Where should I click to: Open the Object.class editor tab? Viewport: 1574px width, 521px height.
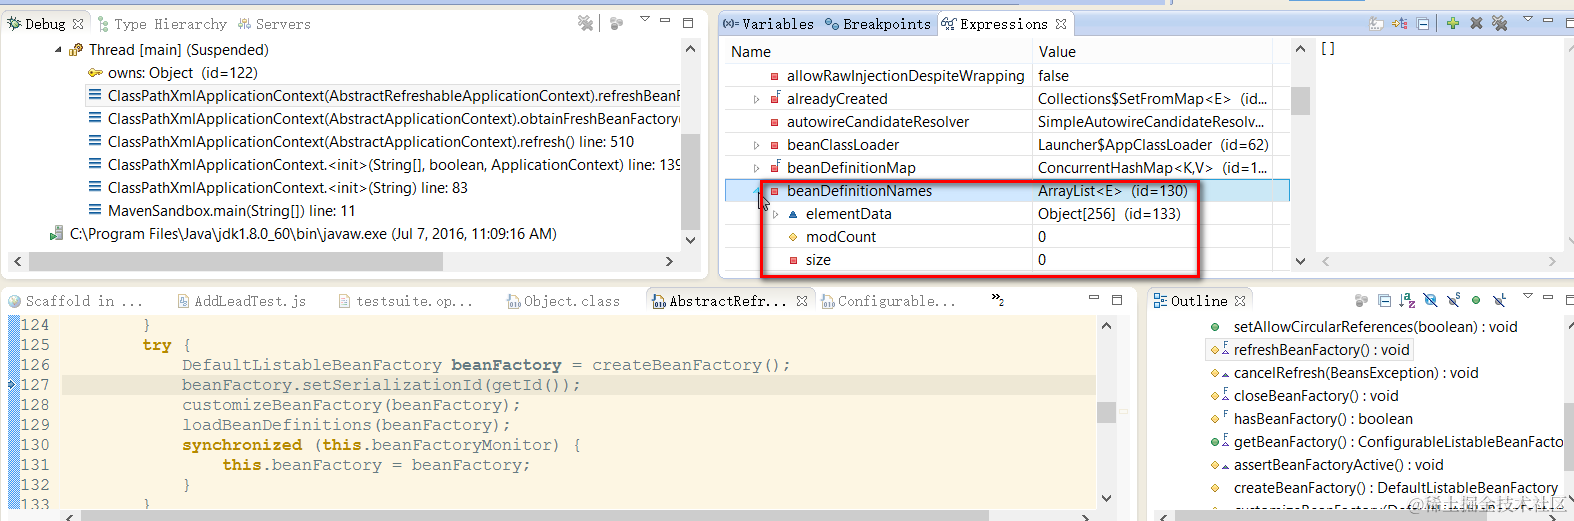tap(563, 301)
